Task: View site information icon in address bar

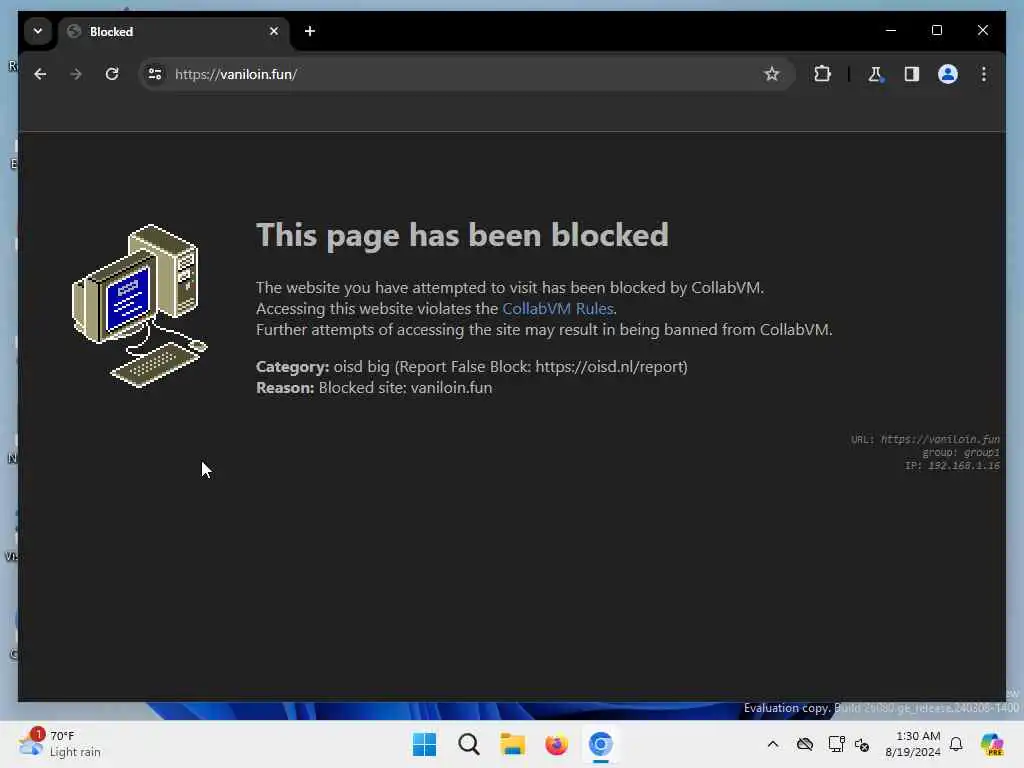Action: click(x=155, y=74)
